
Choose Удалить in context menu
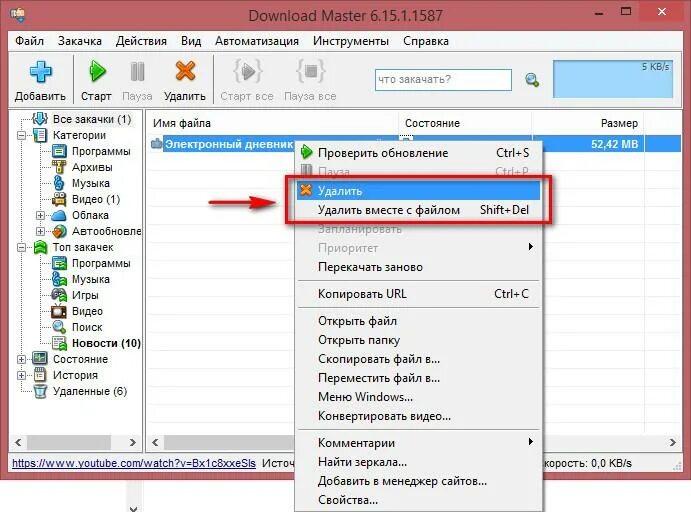point(418,191)
